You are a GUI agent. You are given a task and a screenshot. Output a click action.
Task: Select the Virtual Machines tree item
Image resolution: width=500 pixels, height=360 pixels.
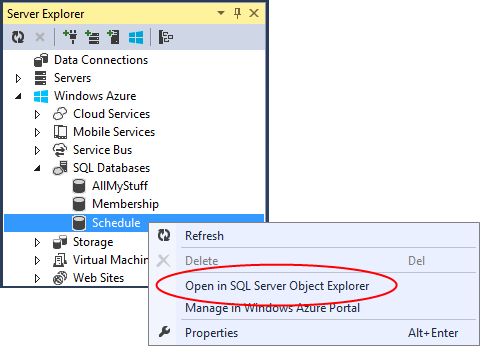pos(110,260)
